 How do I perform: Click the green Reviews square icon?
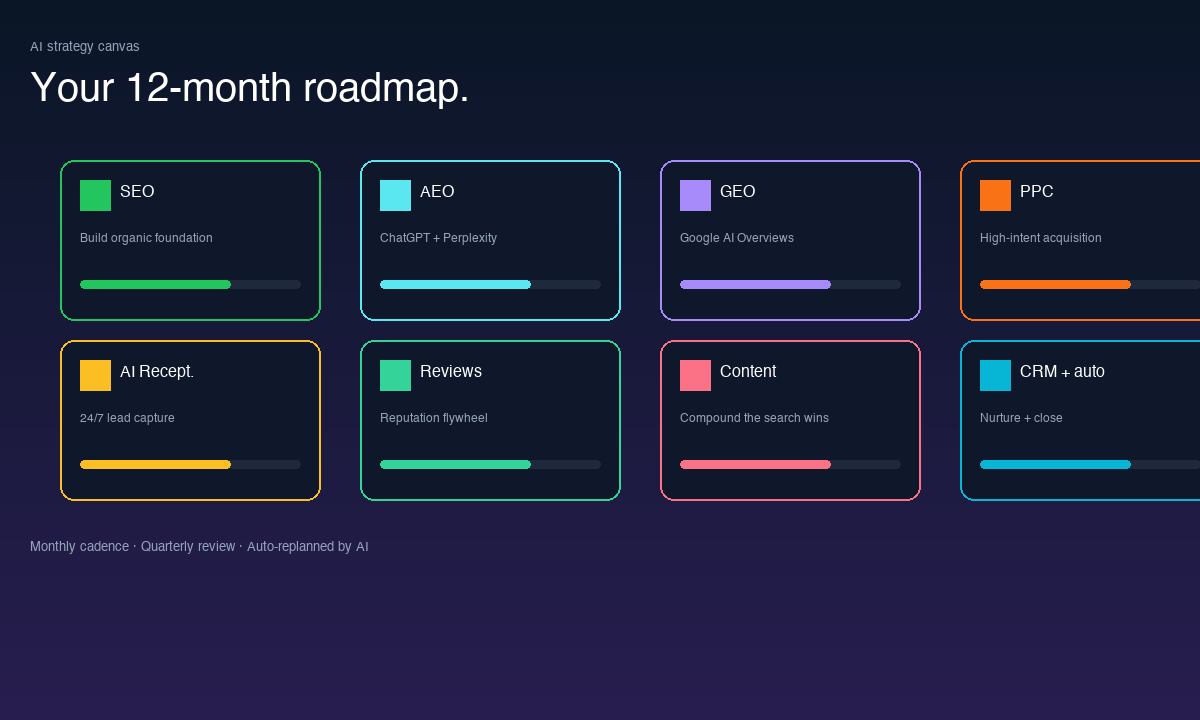point(395,375)
